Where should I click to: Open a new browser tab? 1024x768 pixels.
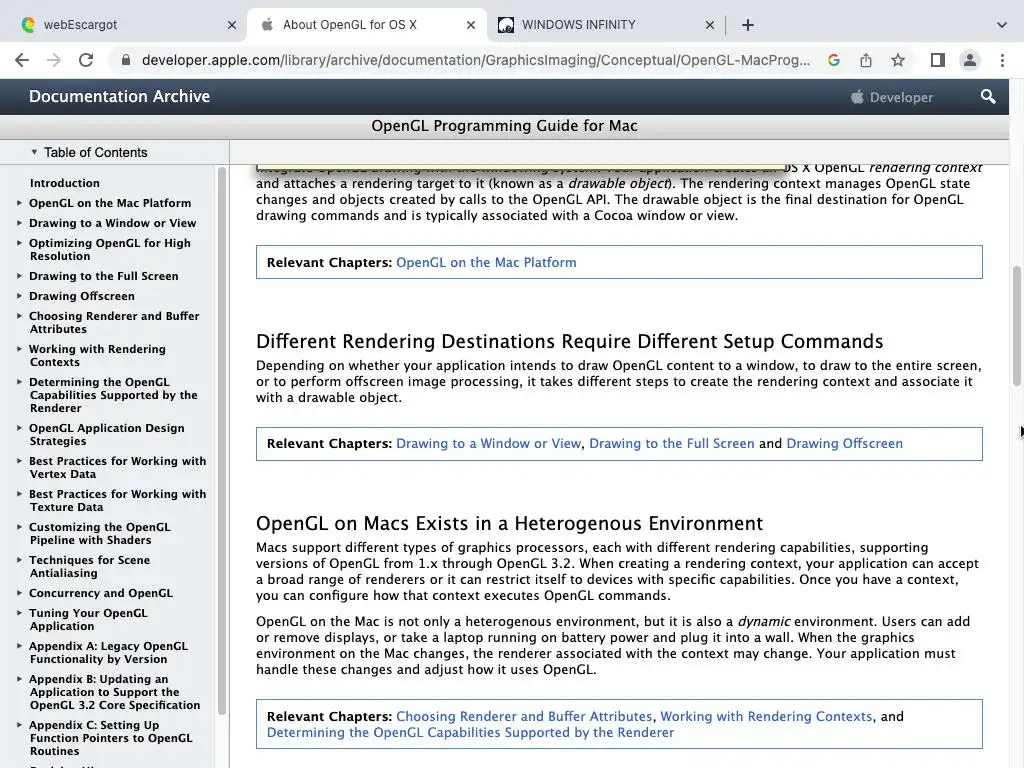point(748,25)
